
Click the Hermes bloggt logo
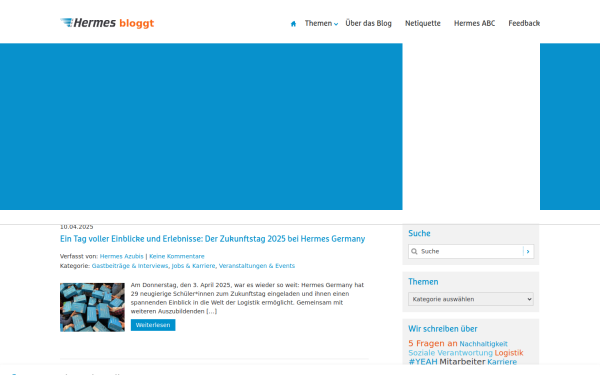(x=107, y=23)
